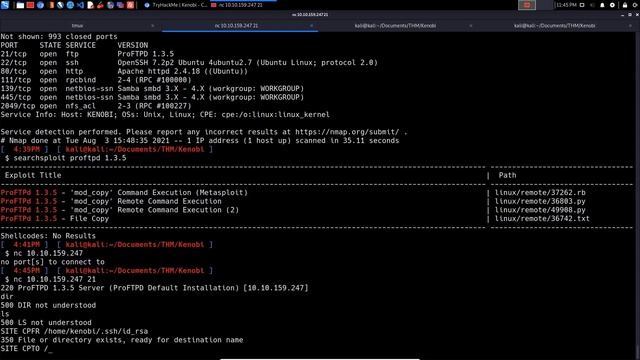Screen dimensions: 640x360
Task: Close the nc 10.10.159.247 21 tab
Action: point(311,26)
